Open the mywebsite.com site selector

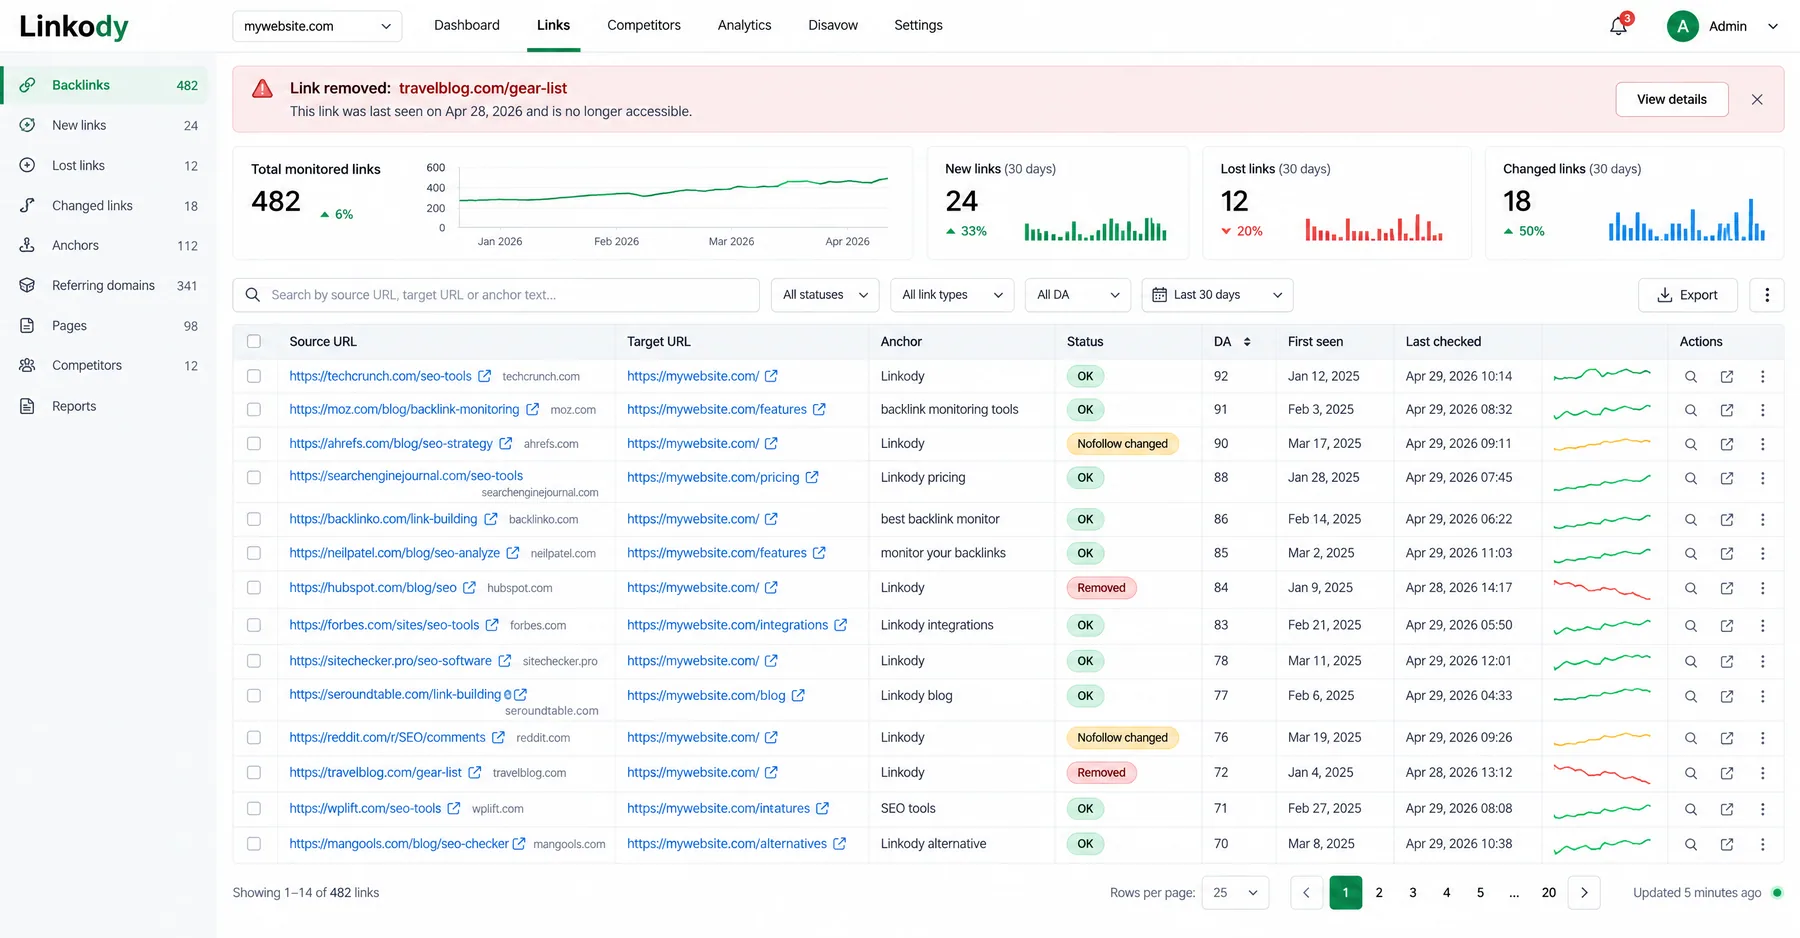pos(317,26)
